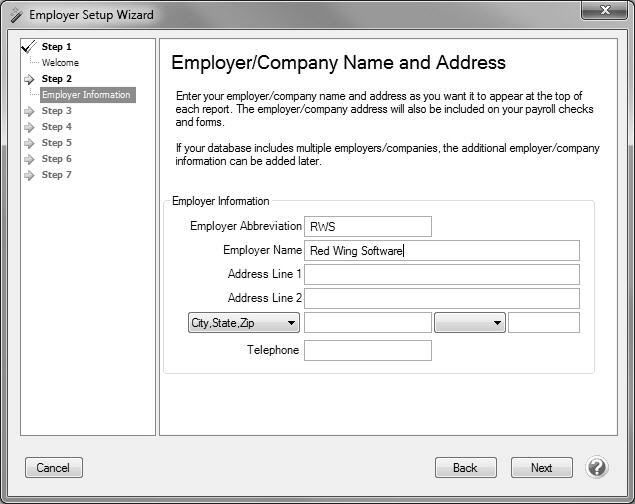Click the Employer Abbreviation field
The height and width of the screenshot is (504, 635).
(x=368, y=227)
